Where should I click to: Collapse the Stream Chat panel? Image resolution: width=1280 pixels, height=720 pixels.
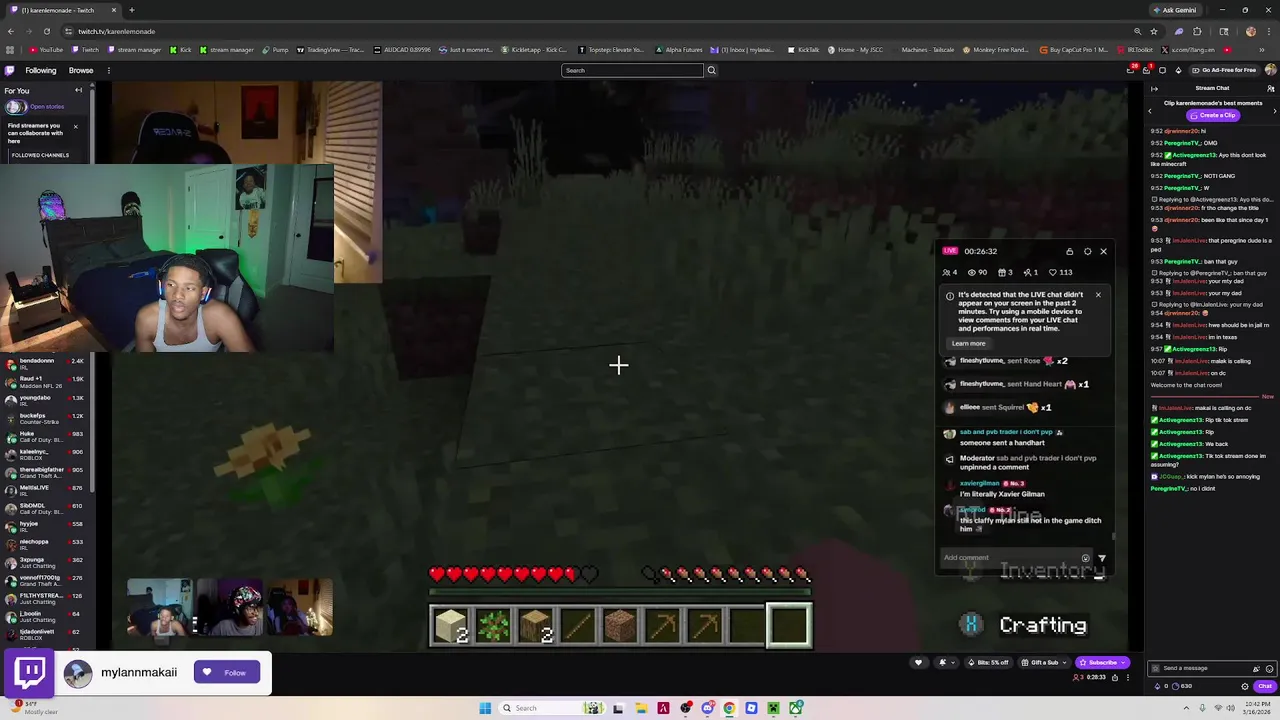tap(1153, 88)
